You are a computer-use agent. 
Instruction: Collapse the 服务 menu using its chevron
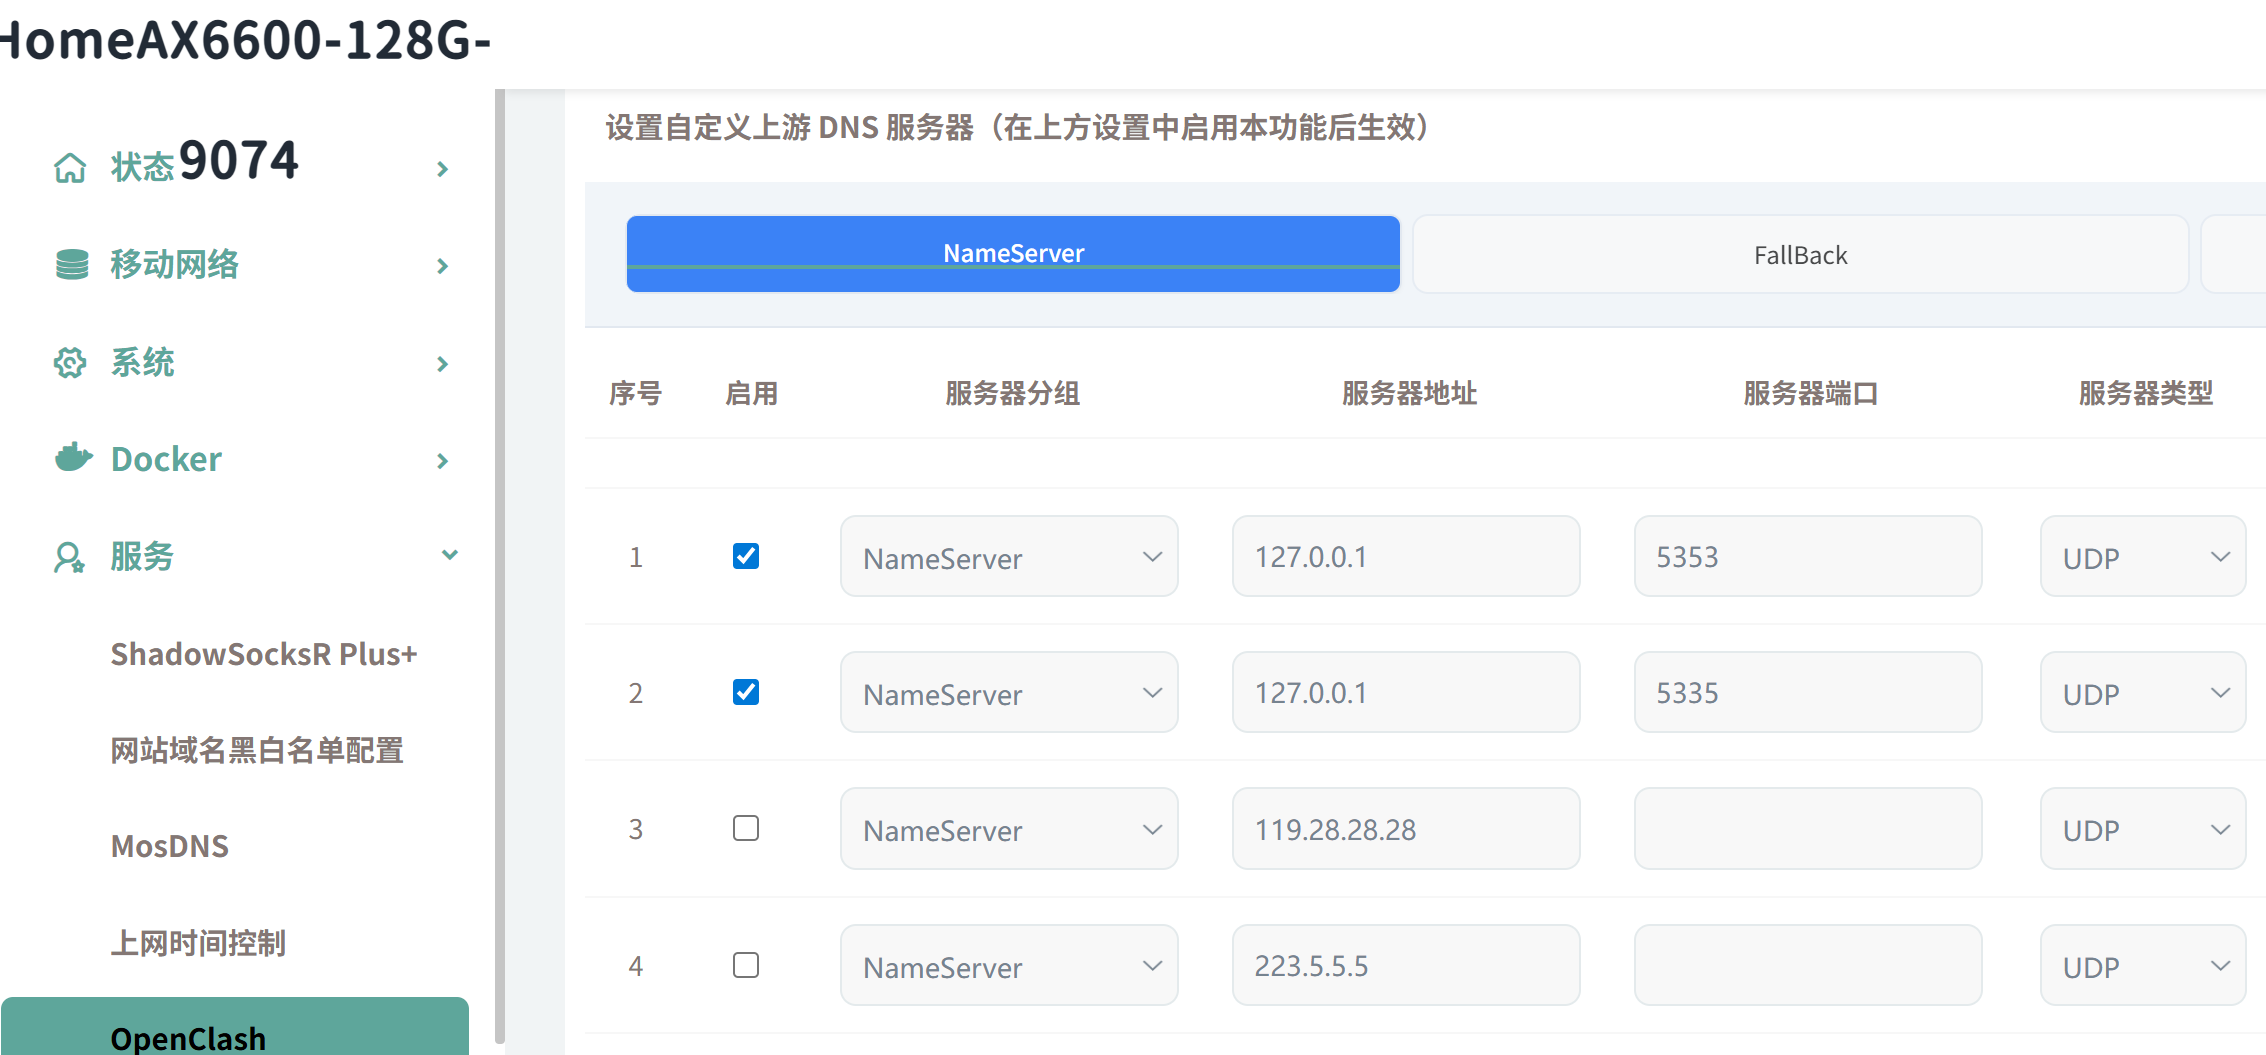click(449, 555)
